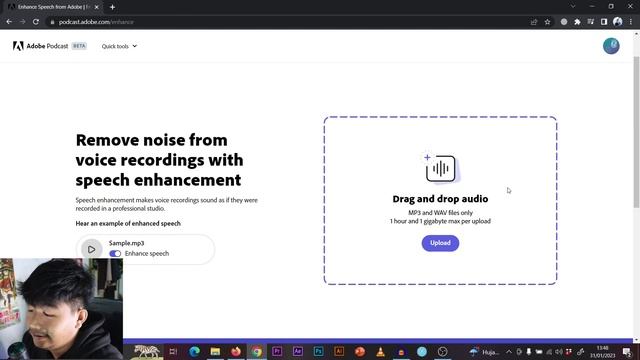Launch VLC media player from taskbar
This screenshot has height=360, width=640.
[x=380, y=351]
